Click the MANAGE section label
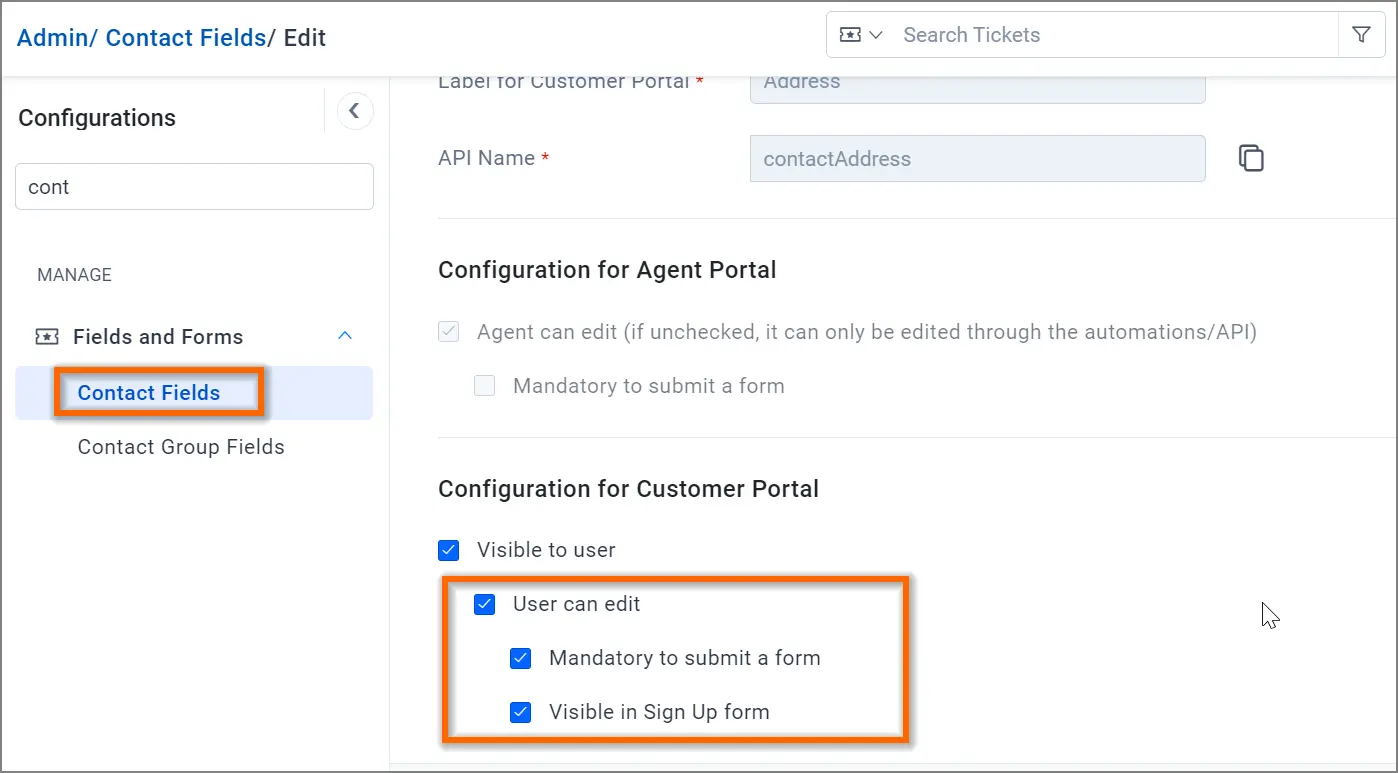This screenshot has height=773, width=1398. (74, 275)
